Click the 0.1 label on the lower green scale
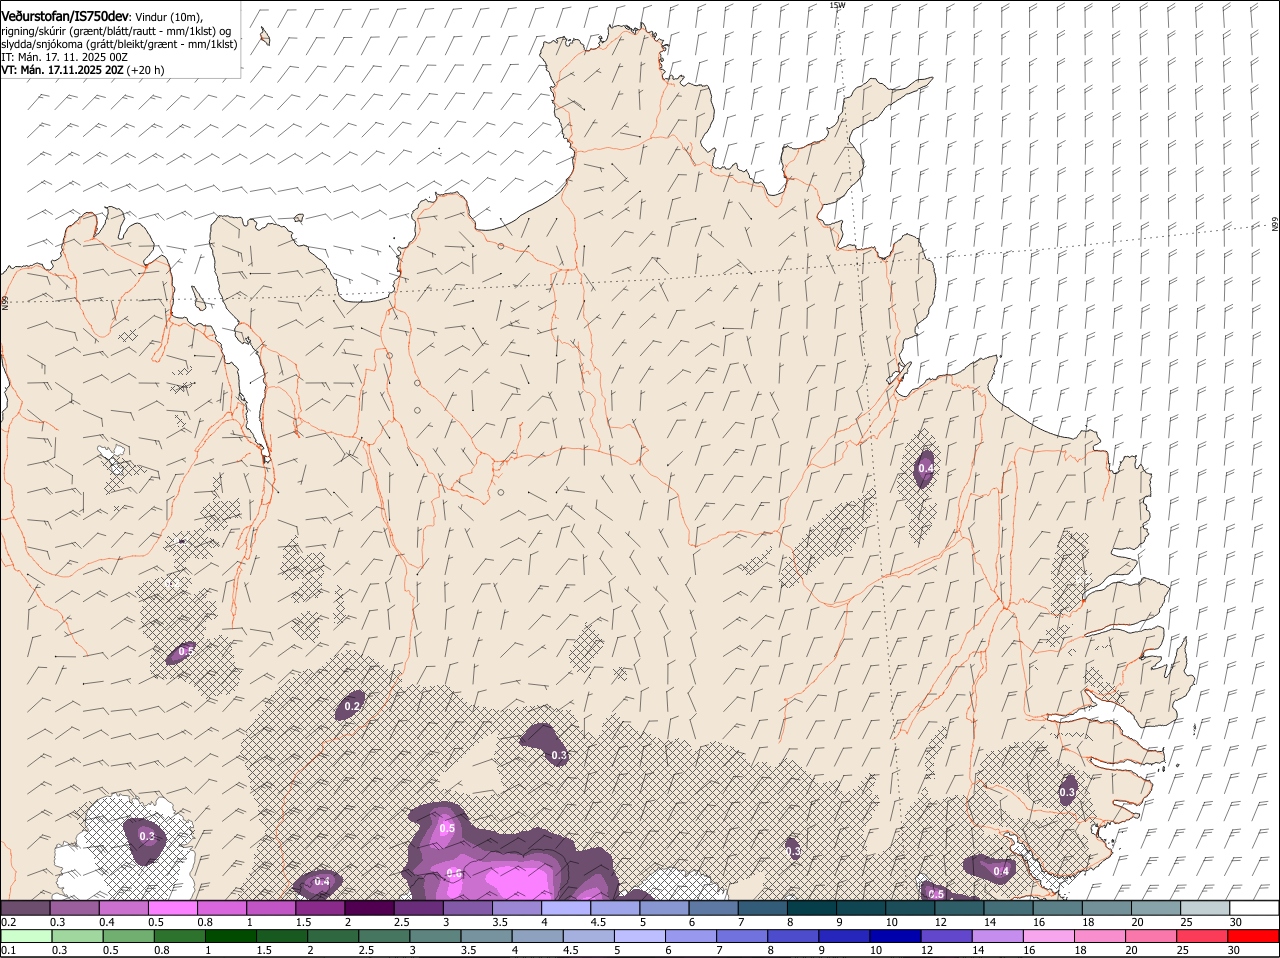 click(8, 950)
